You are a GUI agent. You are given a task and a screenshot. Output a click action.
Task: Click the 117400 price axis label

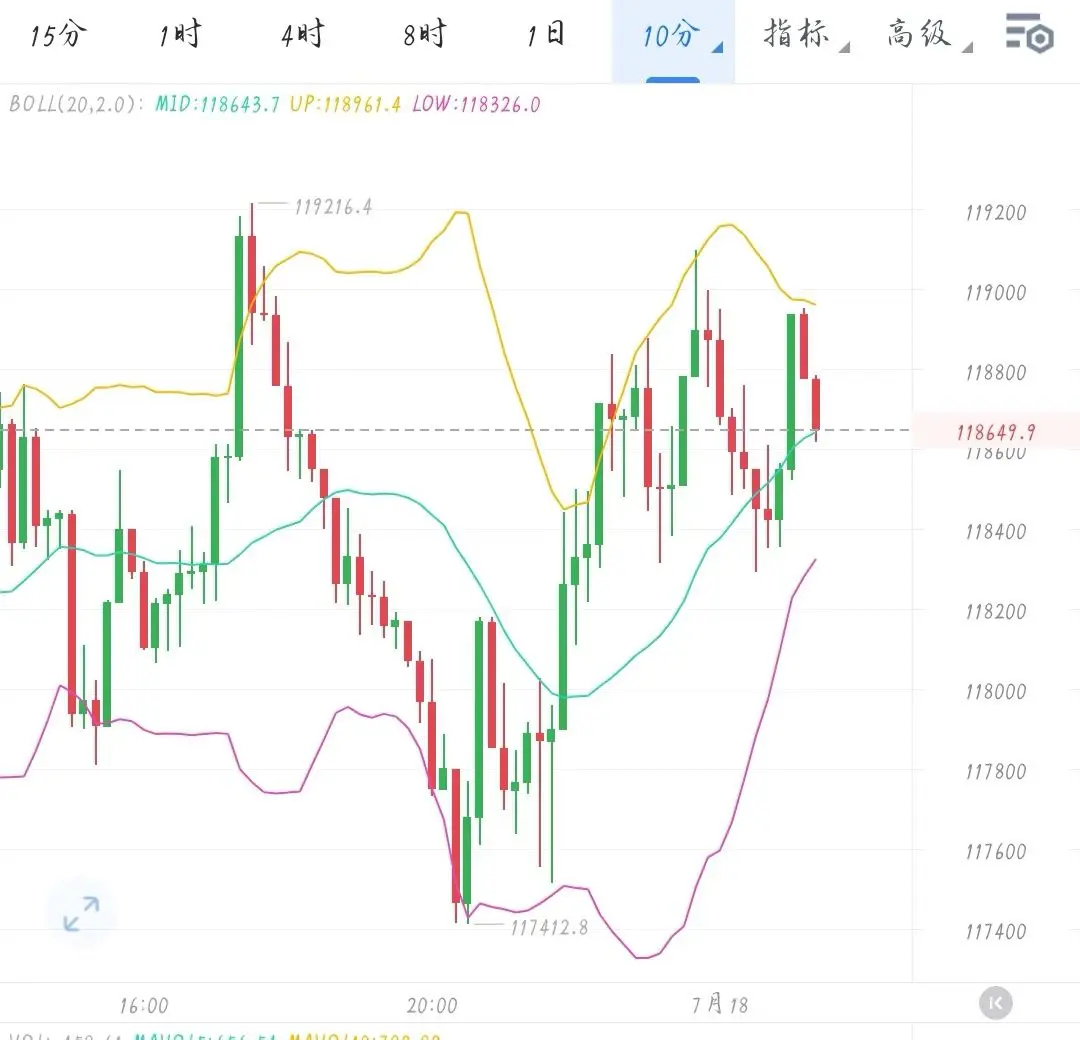pyautogui.click(x=996, y=932)
